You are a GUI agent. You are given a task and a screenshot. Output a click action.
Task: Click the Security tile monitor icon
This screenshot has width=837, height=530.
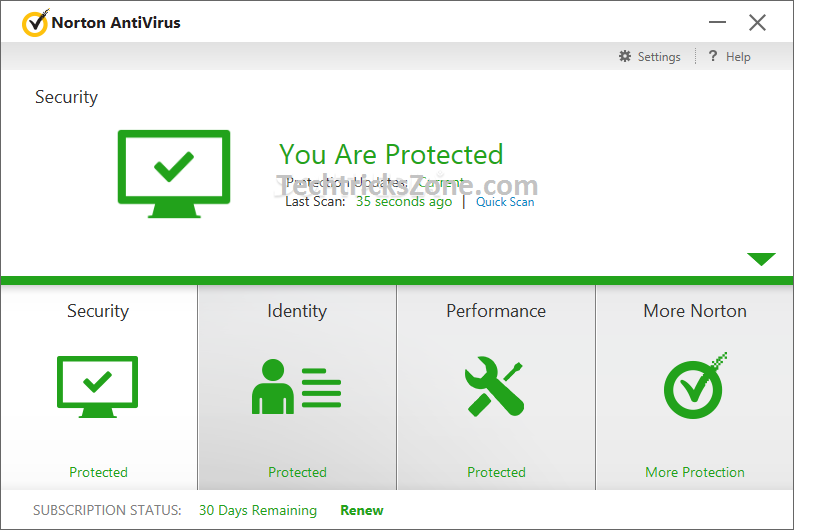pos(98,387)
